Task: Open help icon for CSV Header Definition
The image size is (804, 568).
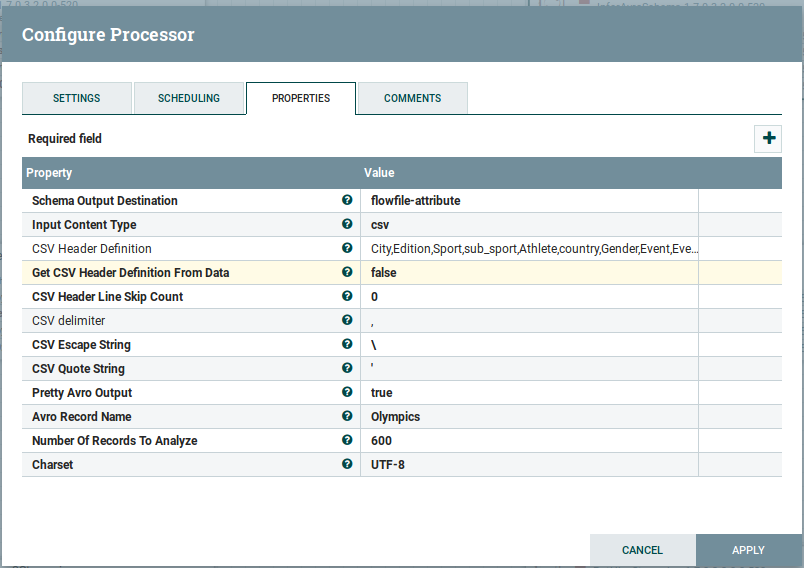Action: point(347,248)
